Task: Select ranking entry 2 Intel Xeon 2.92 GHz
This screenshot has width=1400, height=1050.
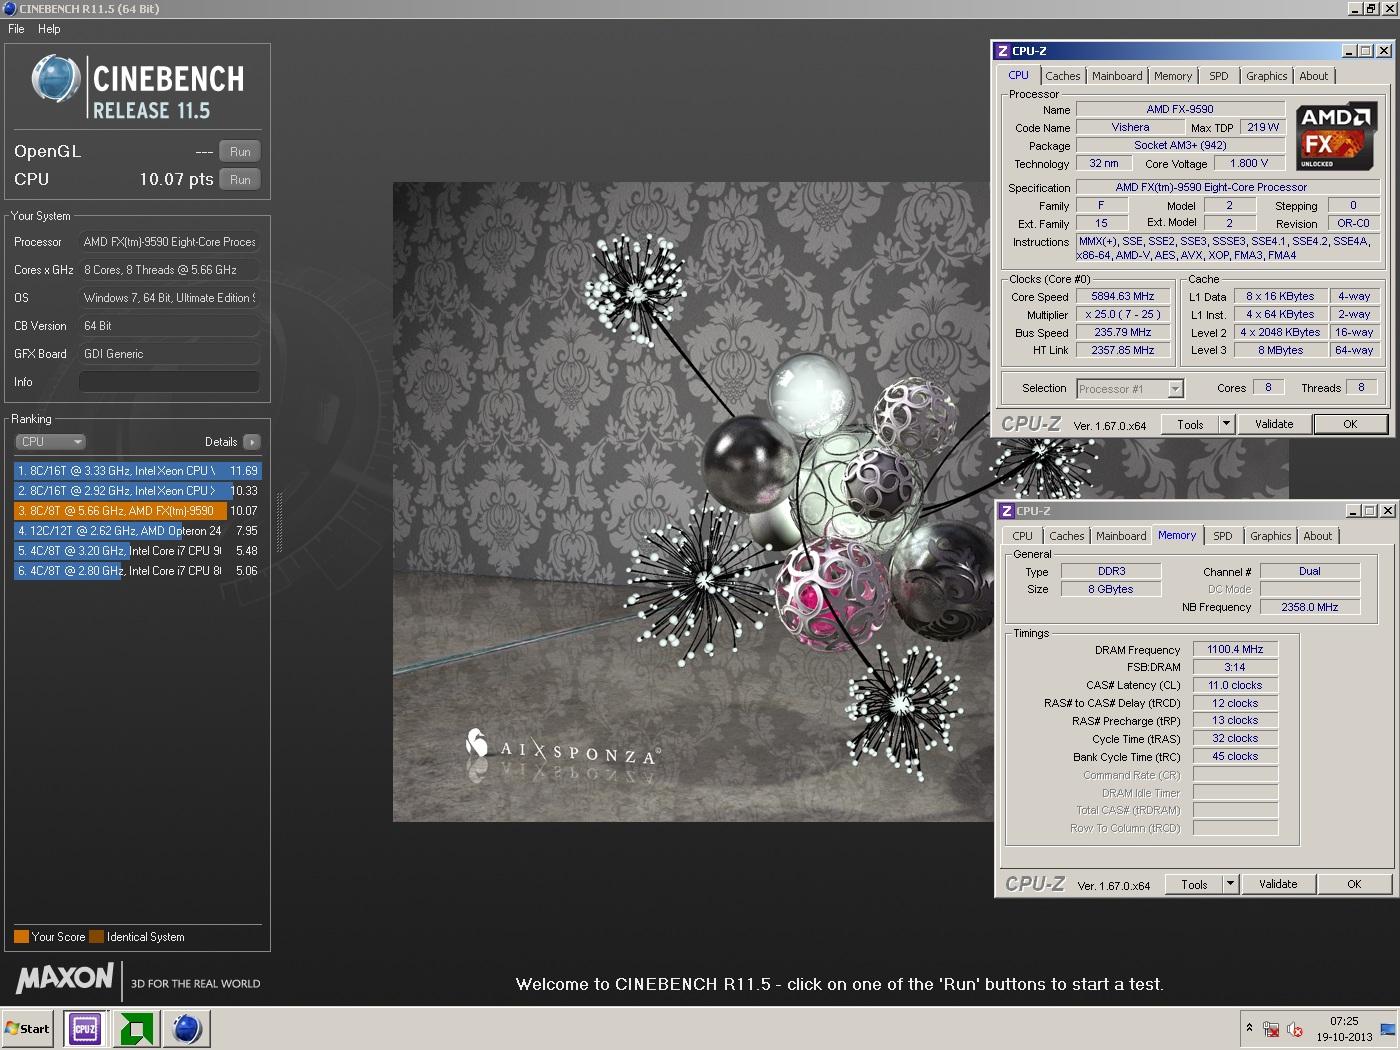Action: pos(138,491)
